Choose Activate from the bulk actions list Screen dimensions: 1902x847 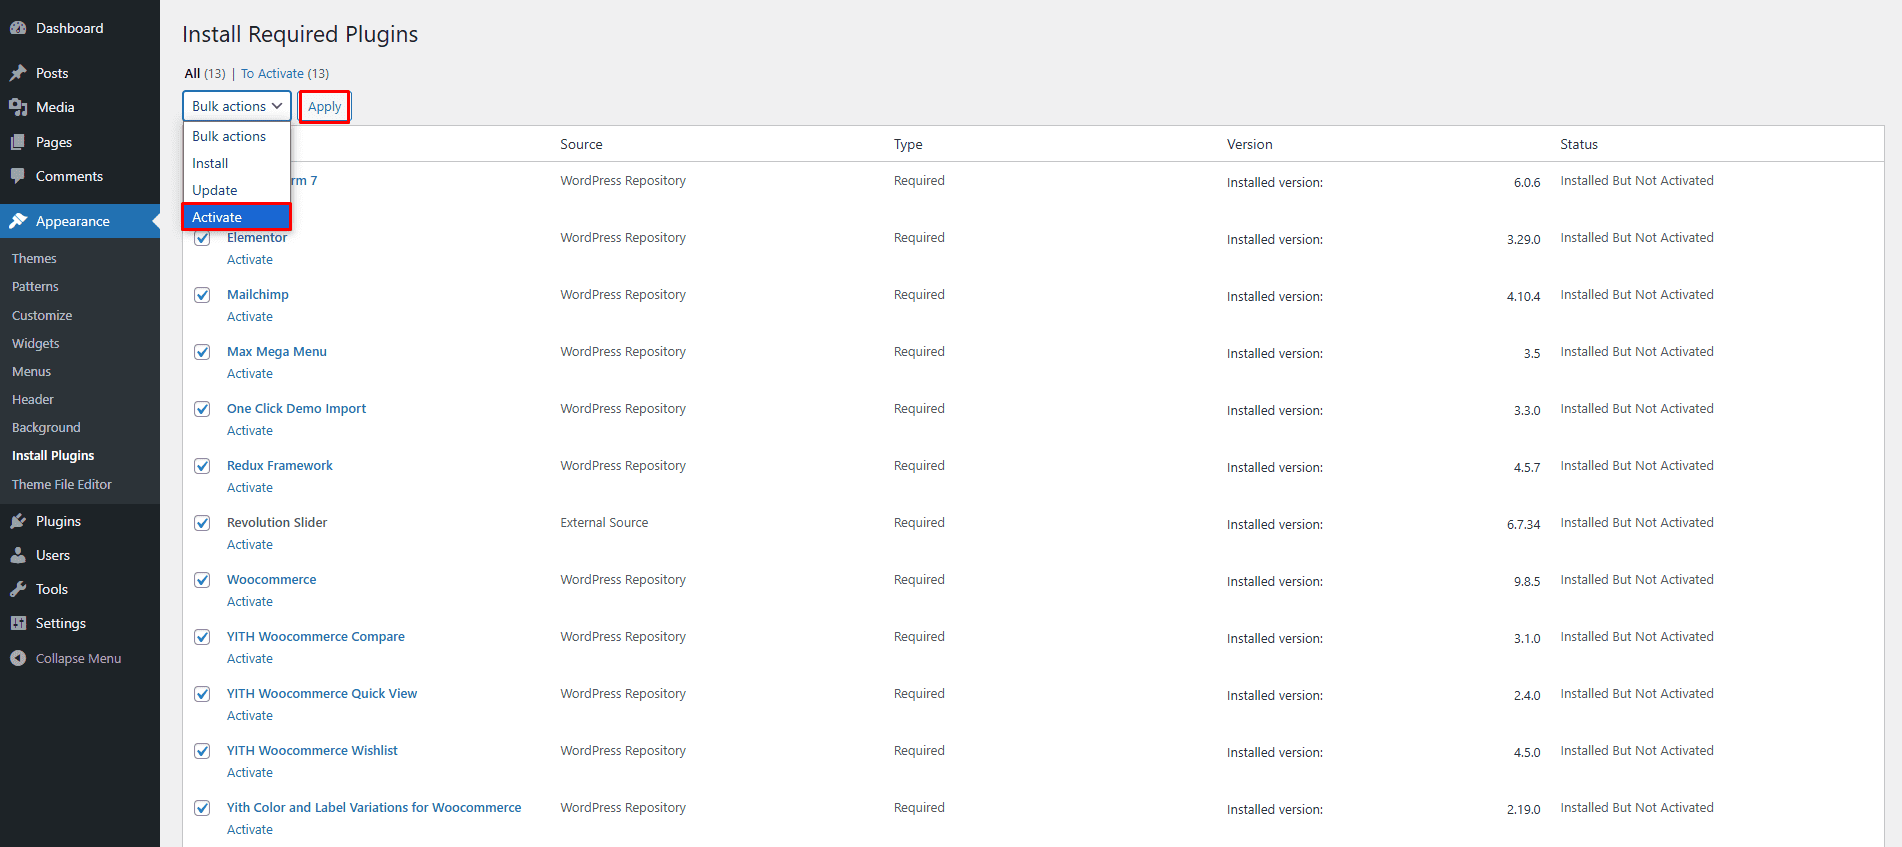click(217, 216)
